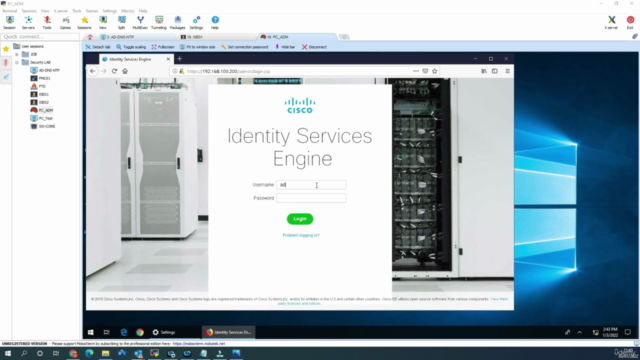Open the Settings toolbar icon
Image resolution: width=640 pixels, height=360 pixels.
coord(196,22)
